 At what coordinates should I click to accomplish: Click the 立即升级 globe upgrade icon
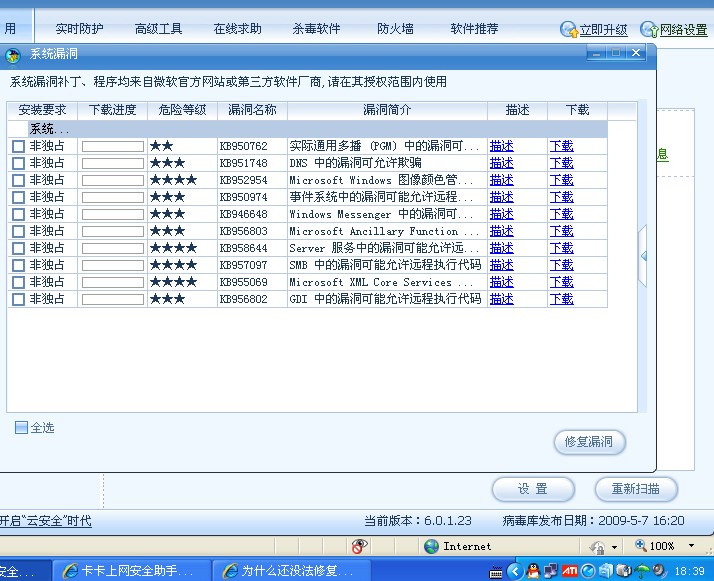[x=568, y=30]
